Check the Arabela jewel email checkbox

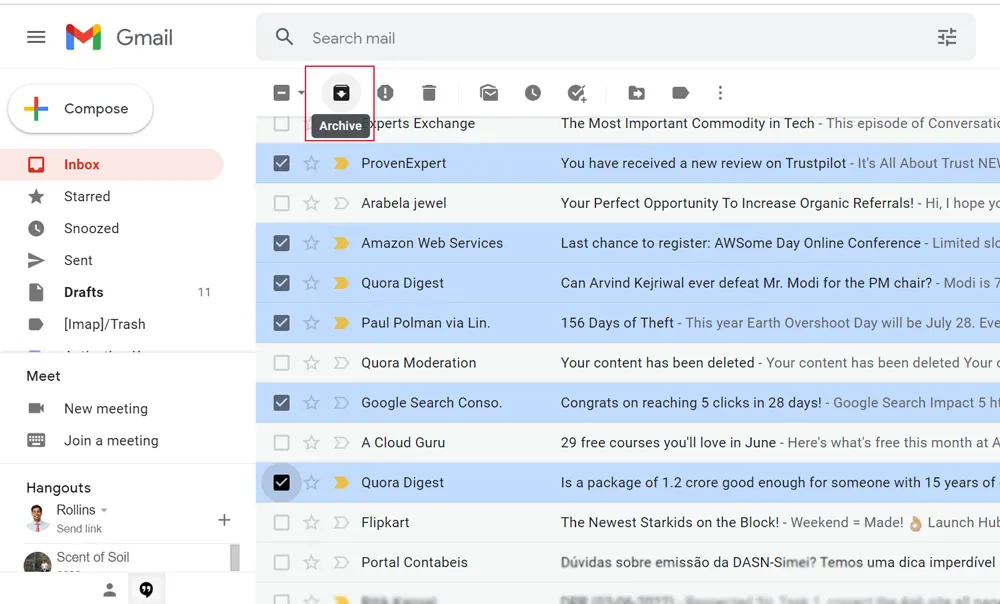coord(282,203)
